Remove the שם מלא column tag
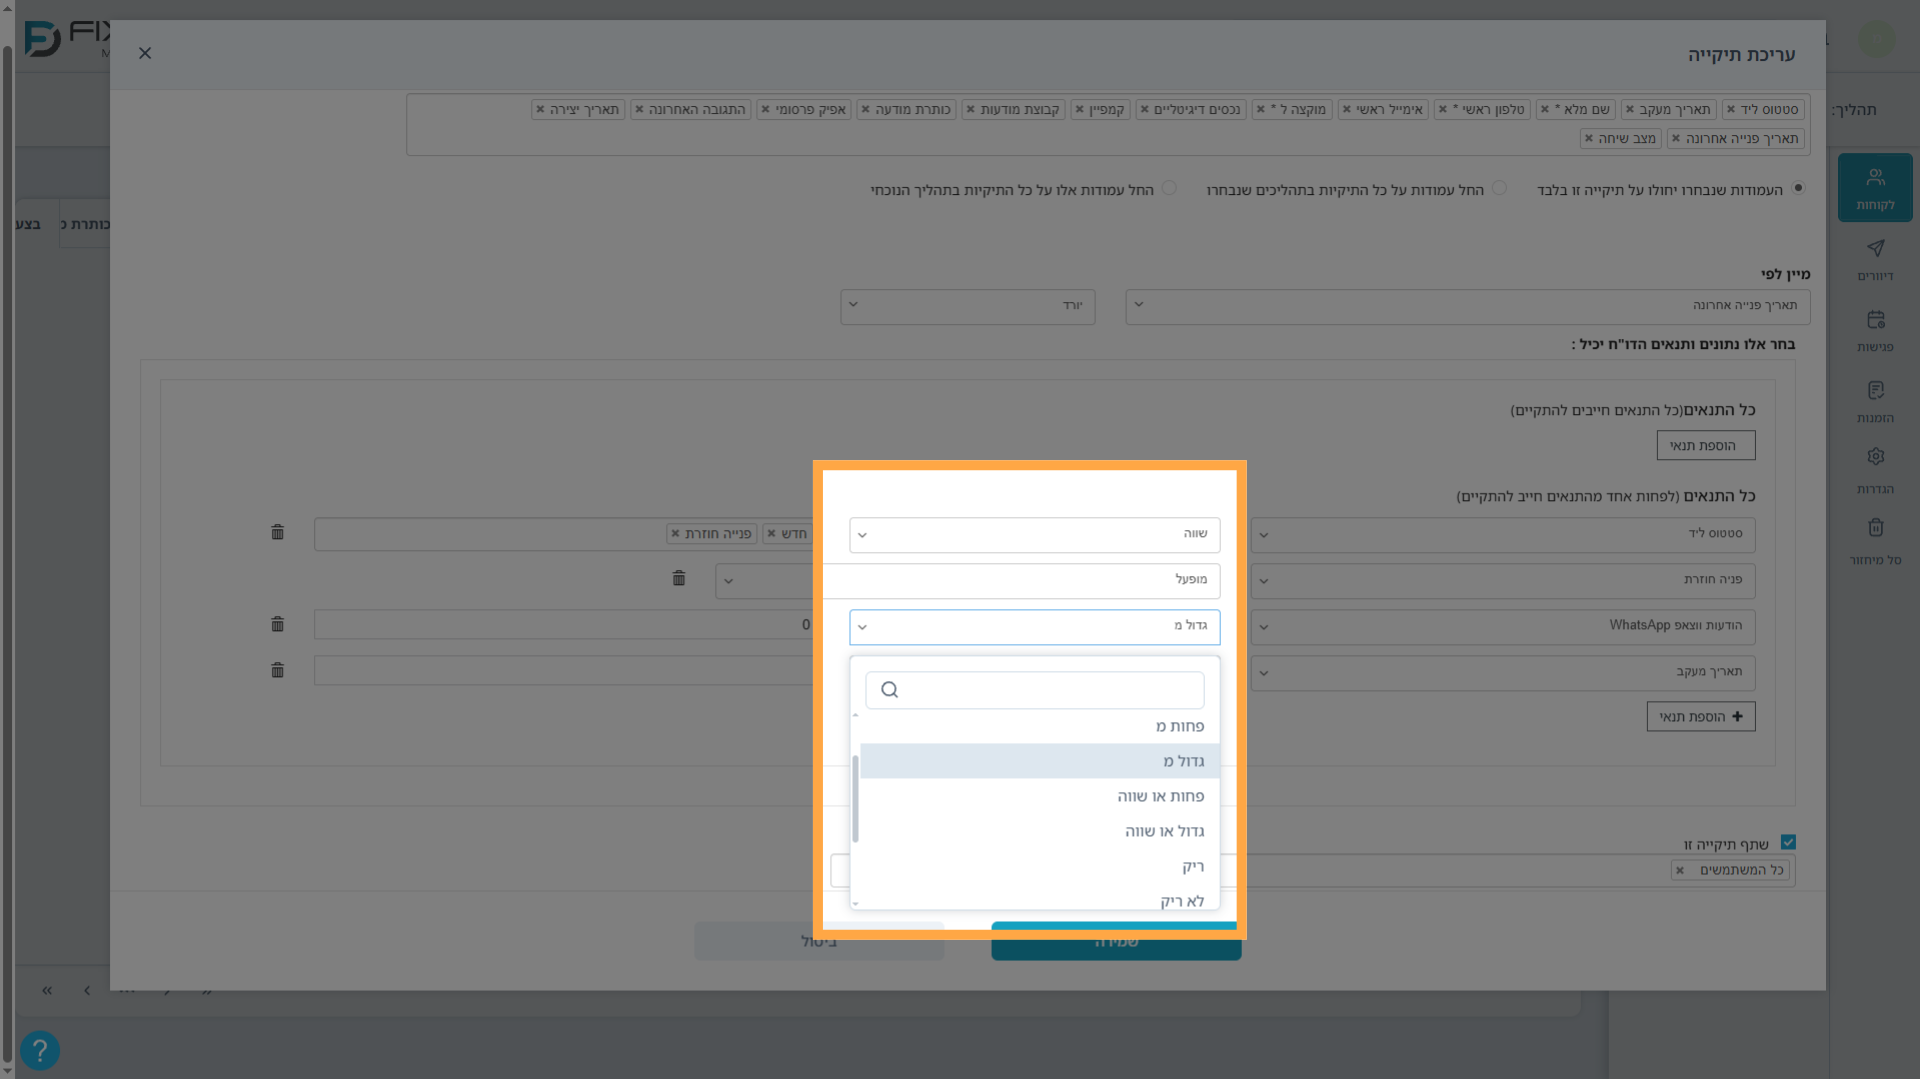Screen dimensions: 1920x1079 click(x=1545, y=110)
